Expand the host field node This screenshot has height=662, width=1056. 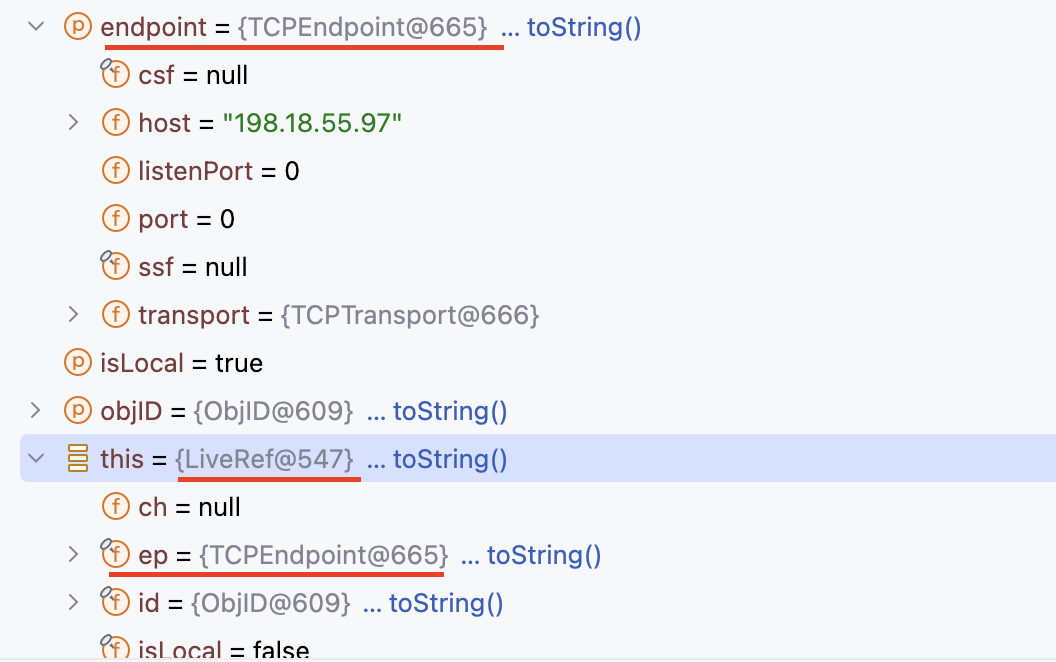pyautogui.click(x=73, y=123)
